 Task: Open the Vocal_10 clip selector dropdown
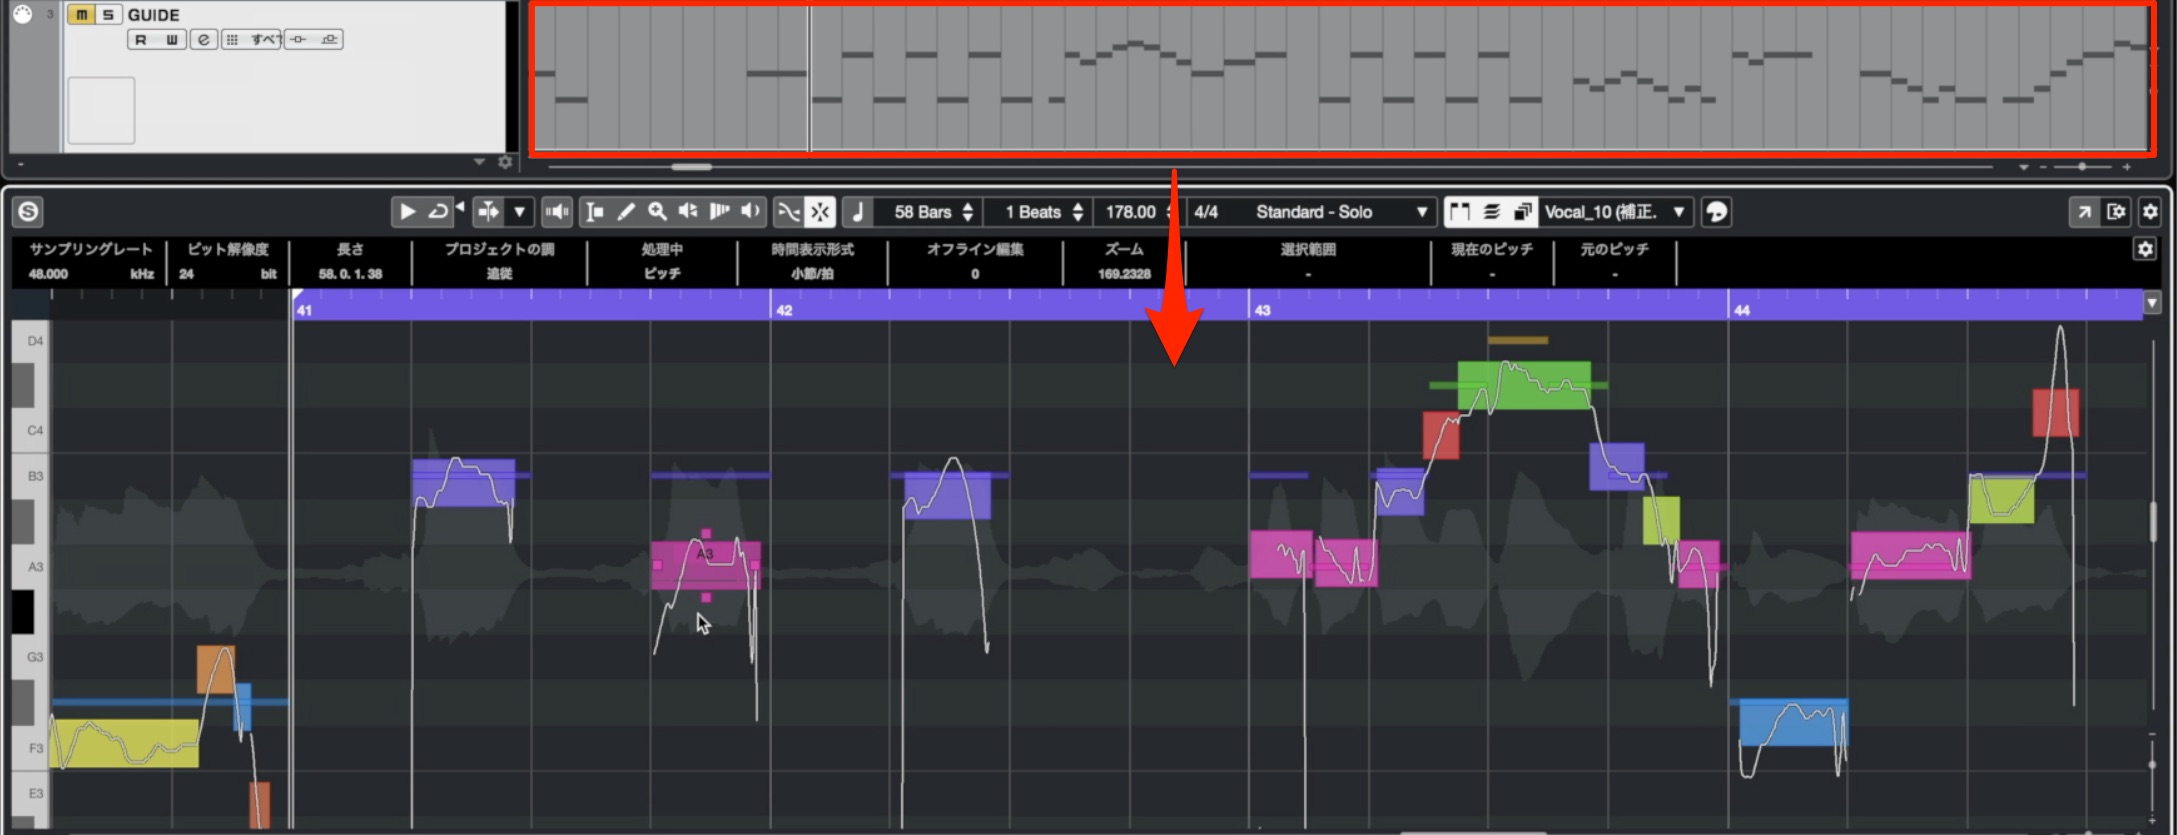[x=1616, y=211]
